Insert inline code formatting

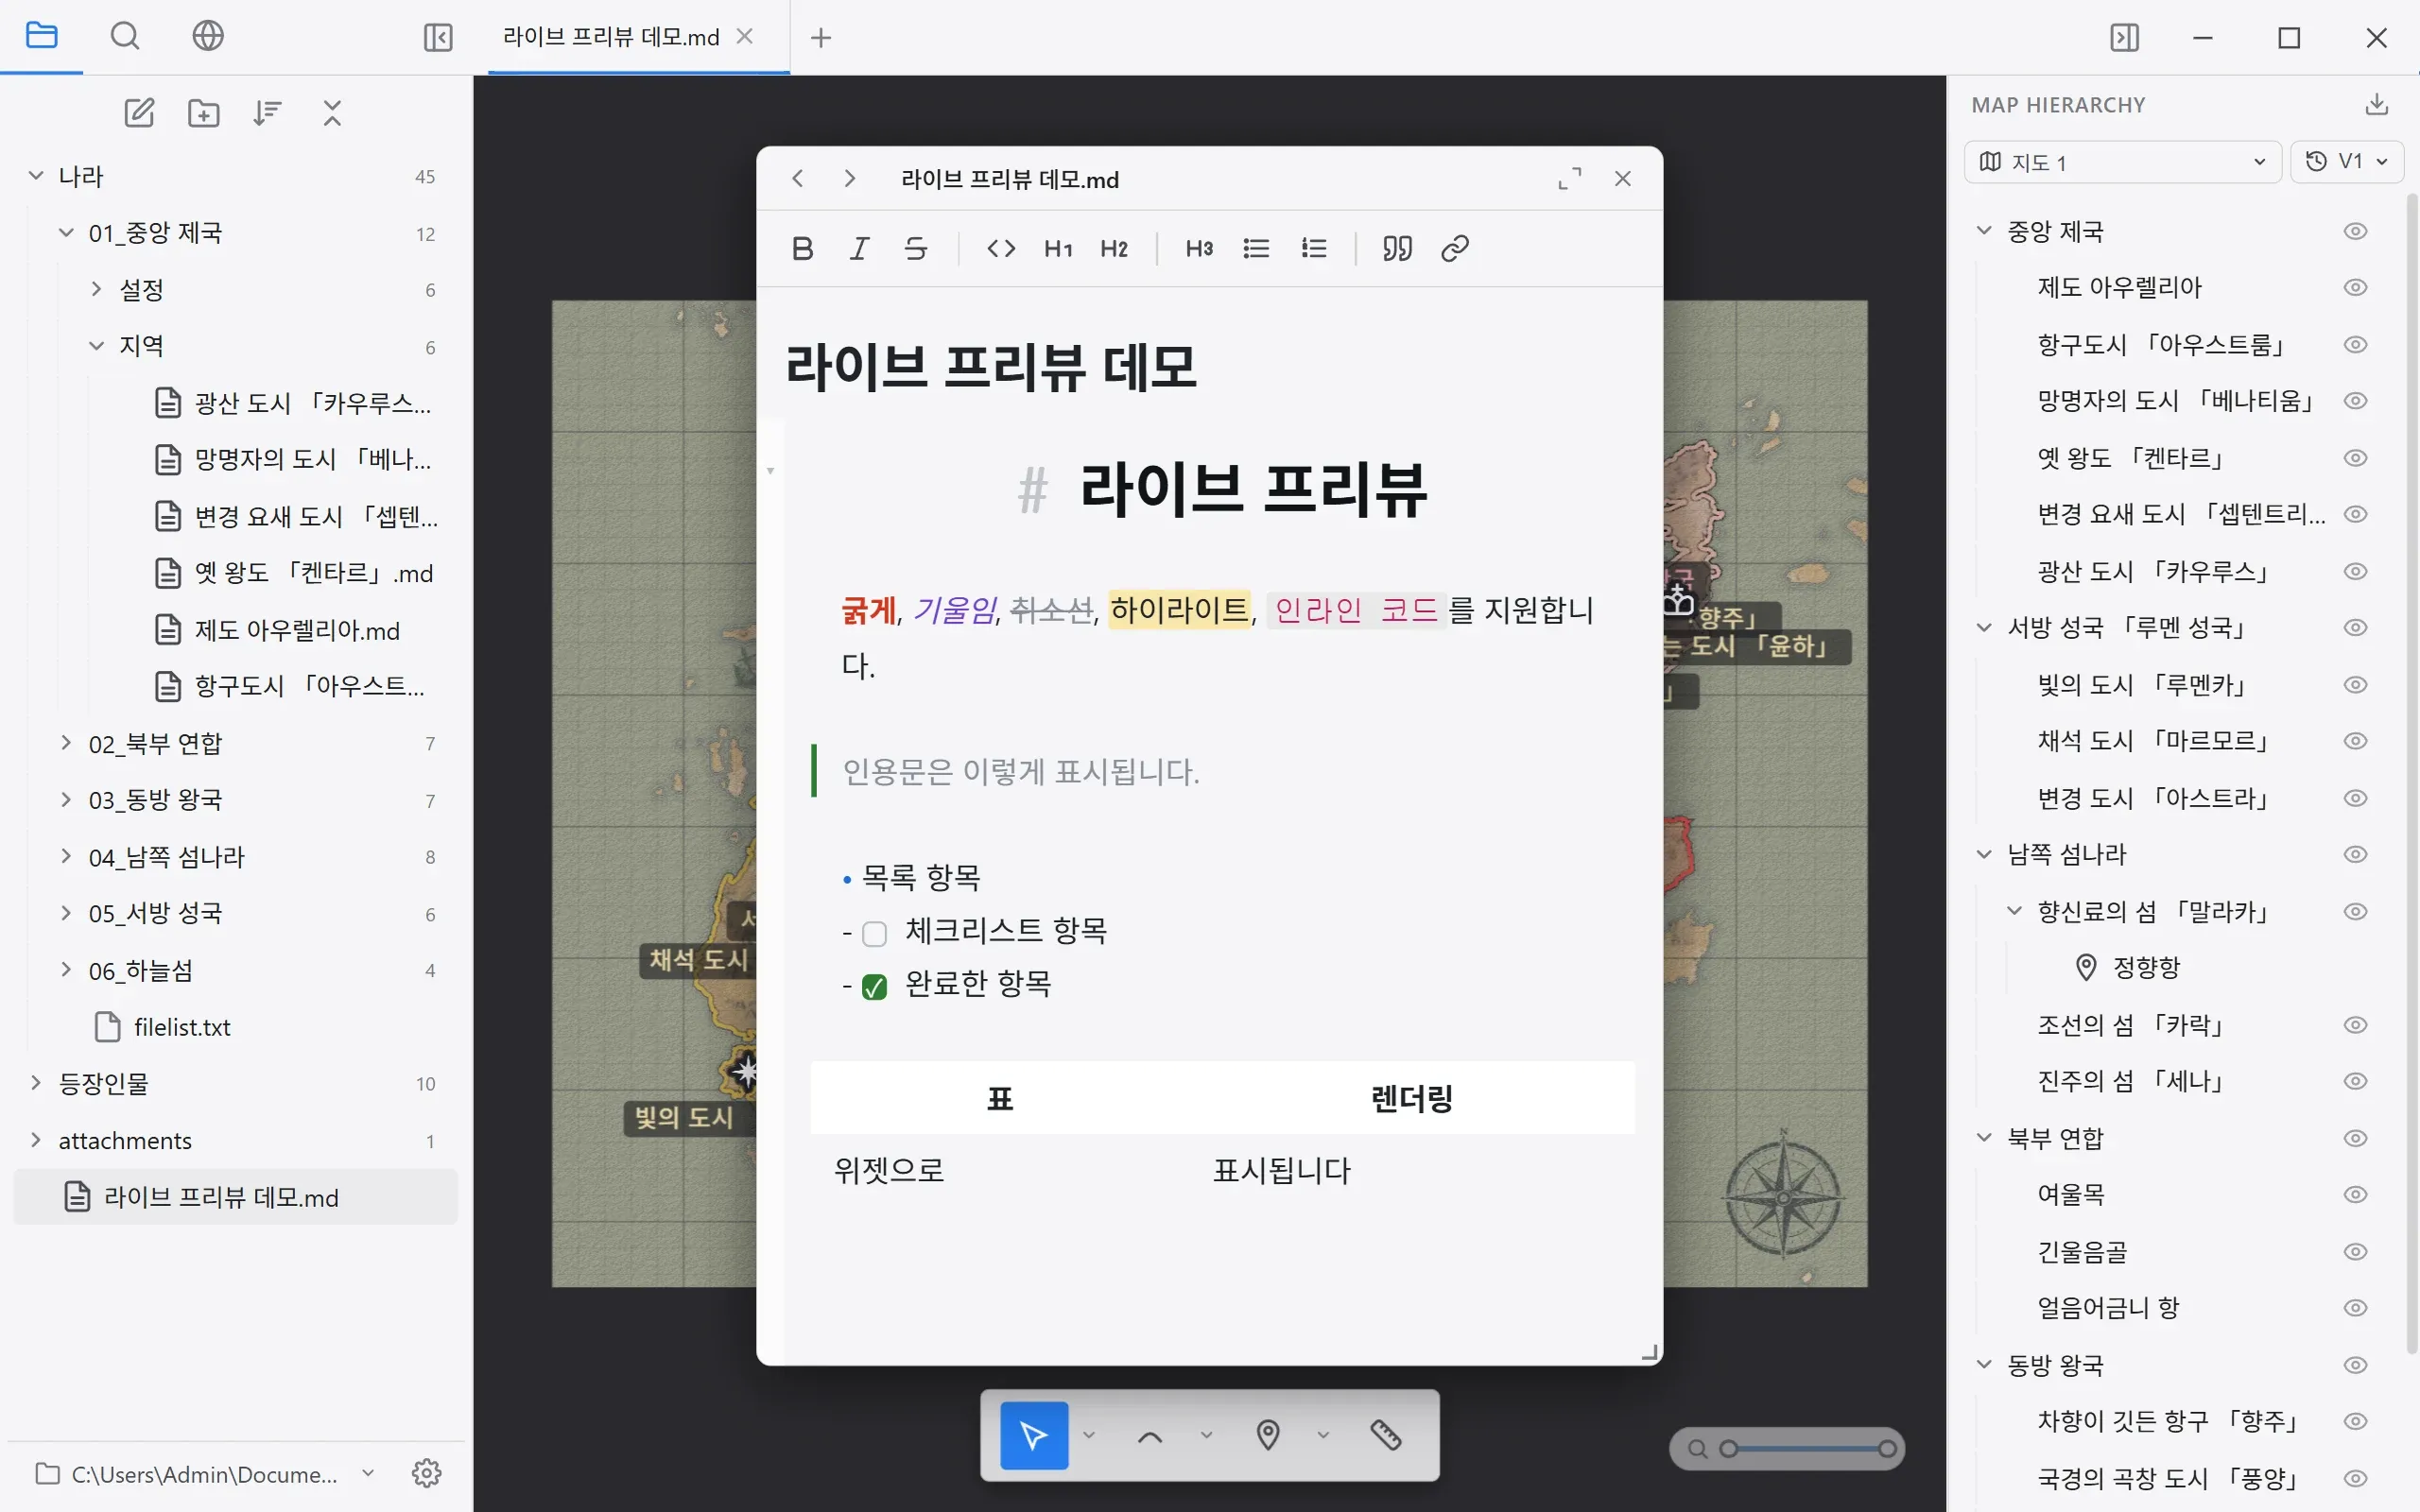1001,248
